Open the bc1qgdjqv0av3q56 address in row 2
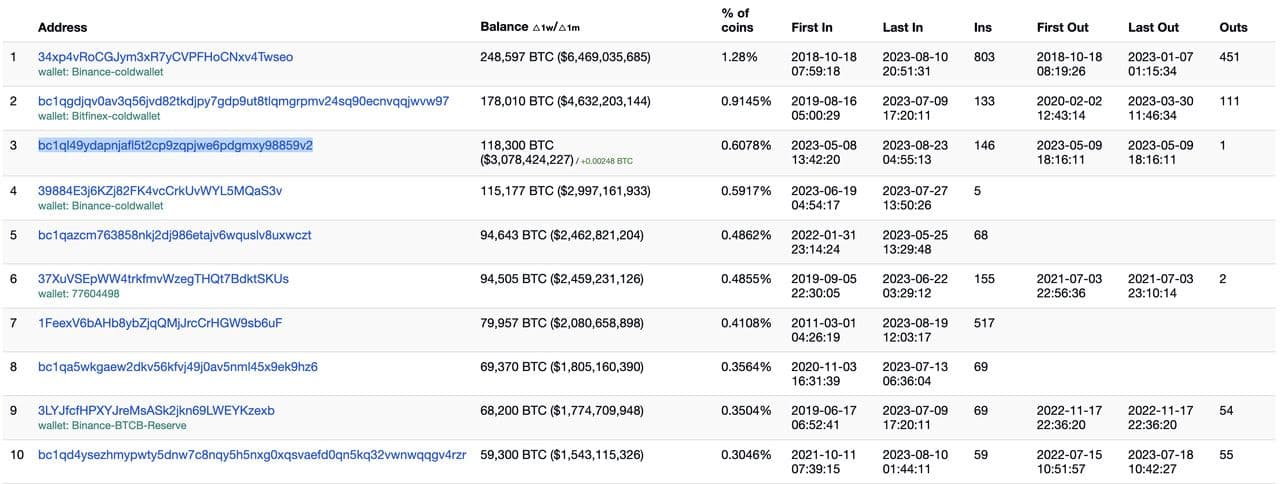The height and width of the screenshot is (484, 1280). click(x=243, y=101)
